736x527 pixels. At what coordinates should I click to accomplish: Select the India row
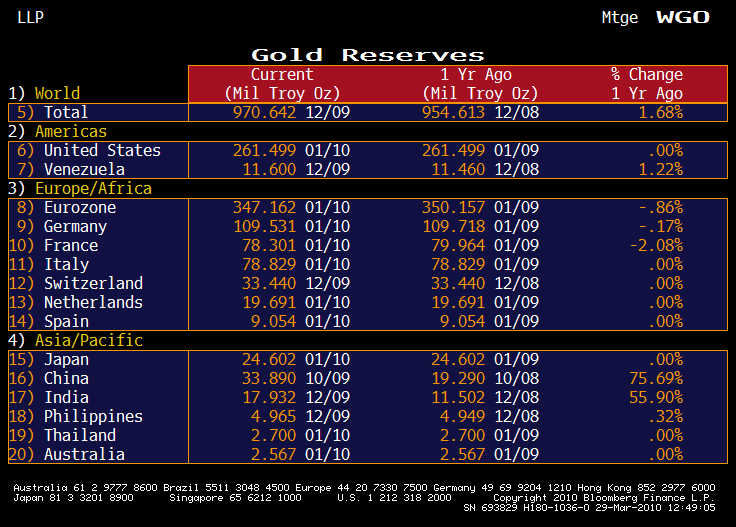coord(66,397)
